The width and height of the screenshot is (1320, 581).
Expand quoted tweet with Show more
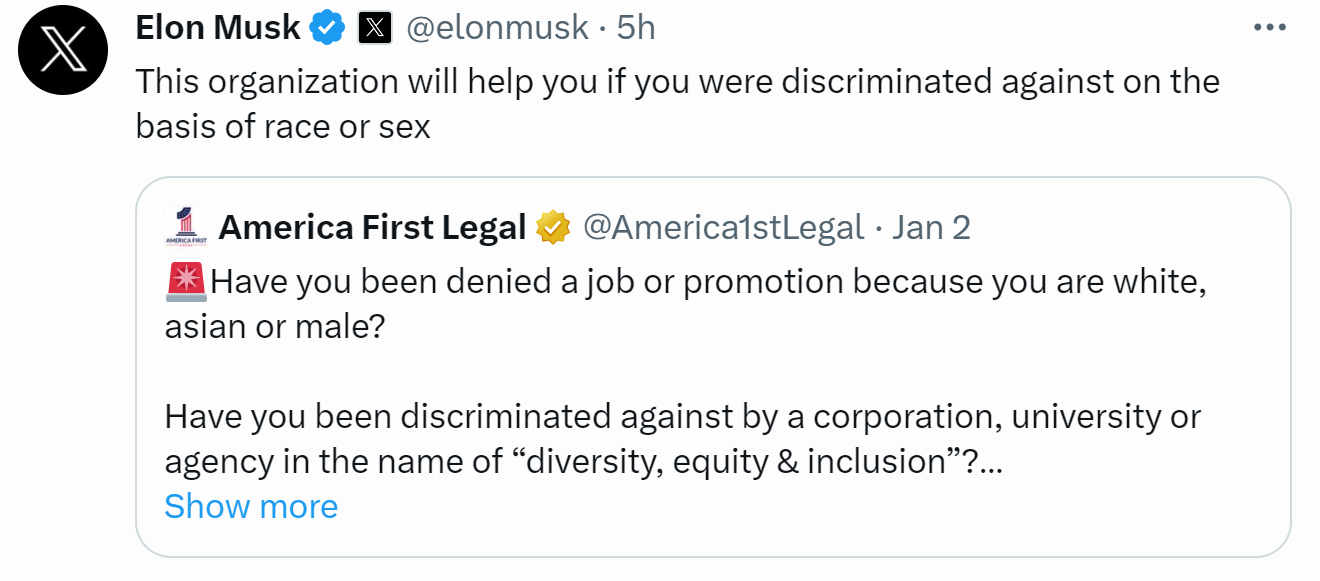(251, 506)
